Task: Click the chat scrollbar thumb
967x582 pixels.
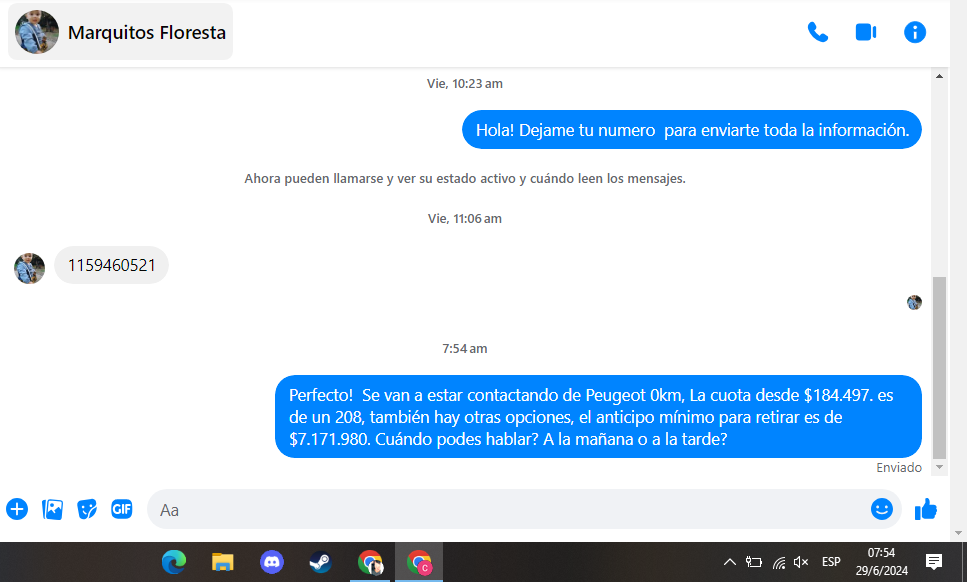Action: (939, 367)
